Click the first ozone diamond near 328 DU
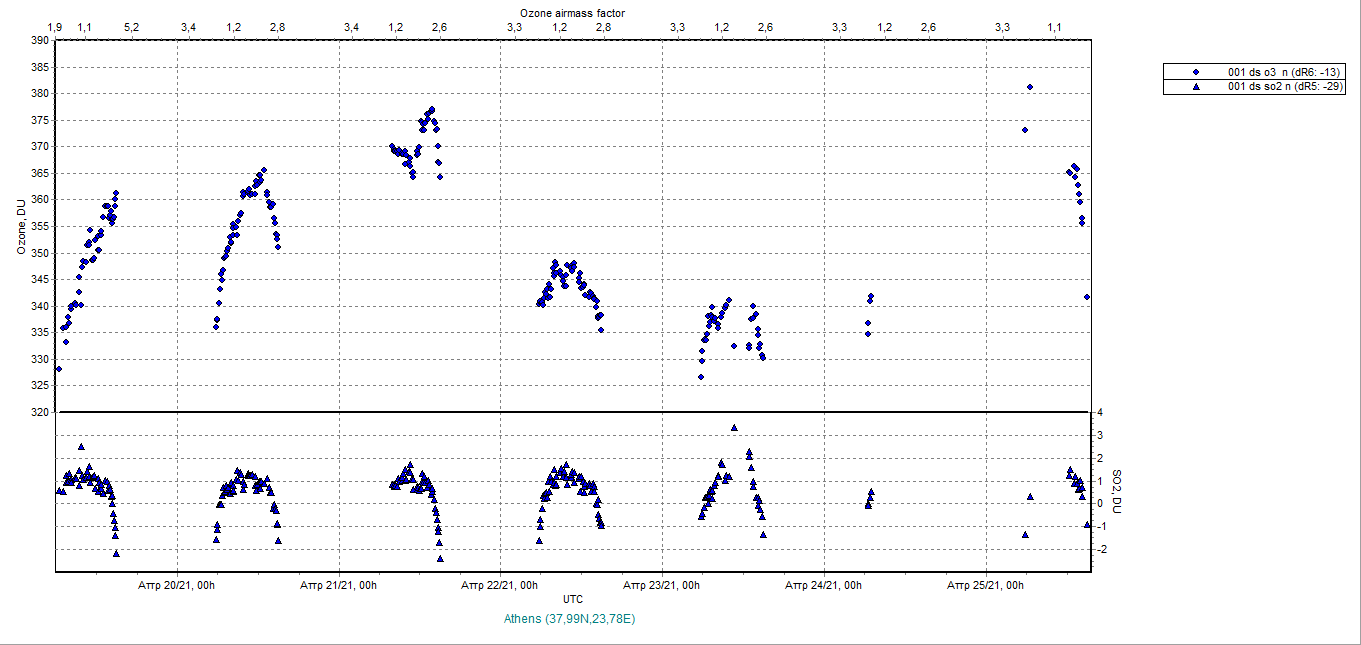The height and width of the screenshot is (645, 1361). (x=59, y=369)
